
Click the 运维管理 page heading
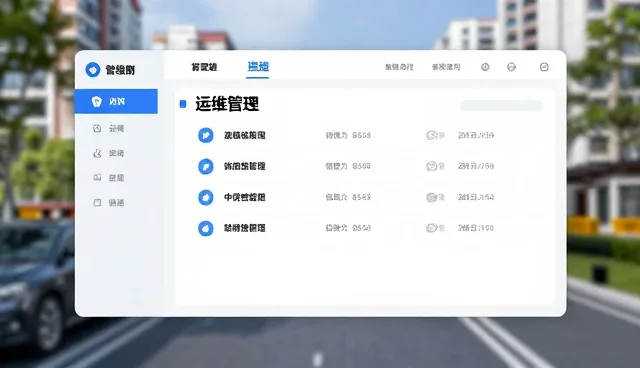(x=227, y=104)
